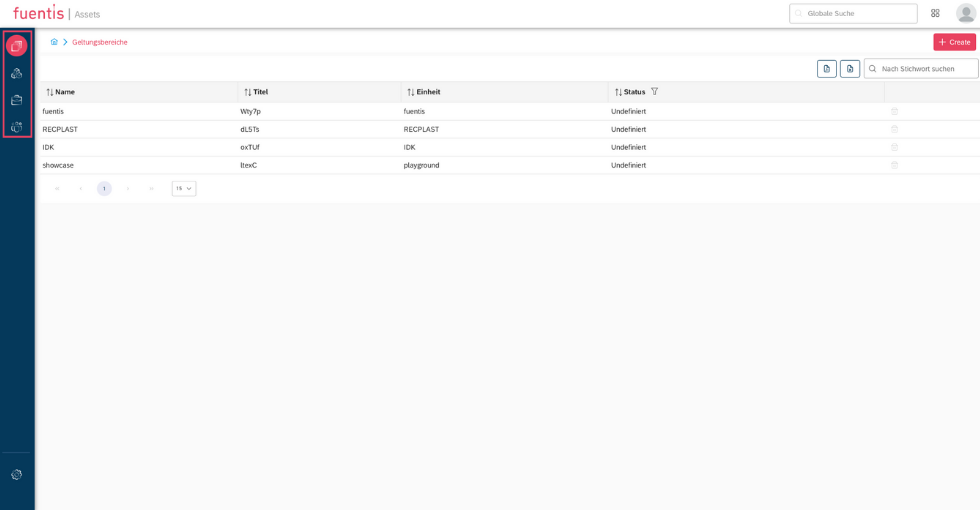Screen dimensions: 980x510
Task: Select the RECPLAST name cell
Action: [x=60, y=129]
